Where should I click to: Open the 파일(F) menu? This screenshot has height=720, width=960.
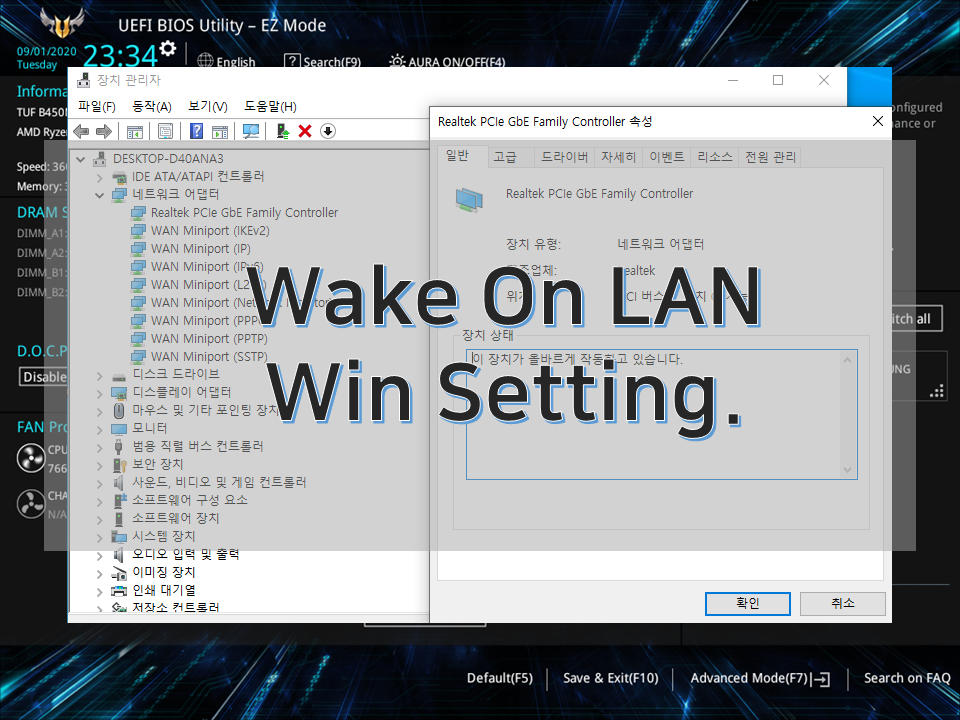[x=97, y=107]
